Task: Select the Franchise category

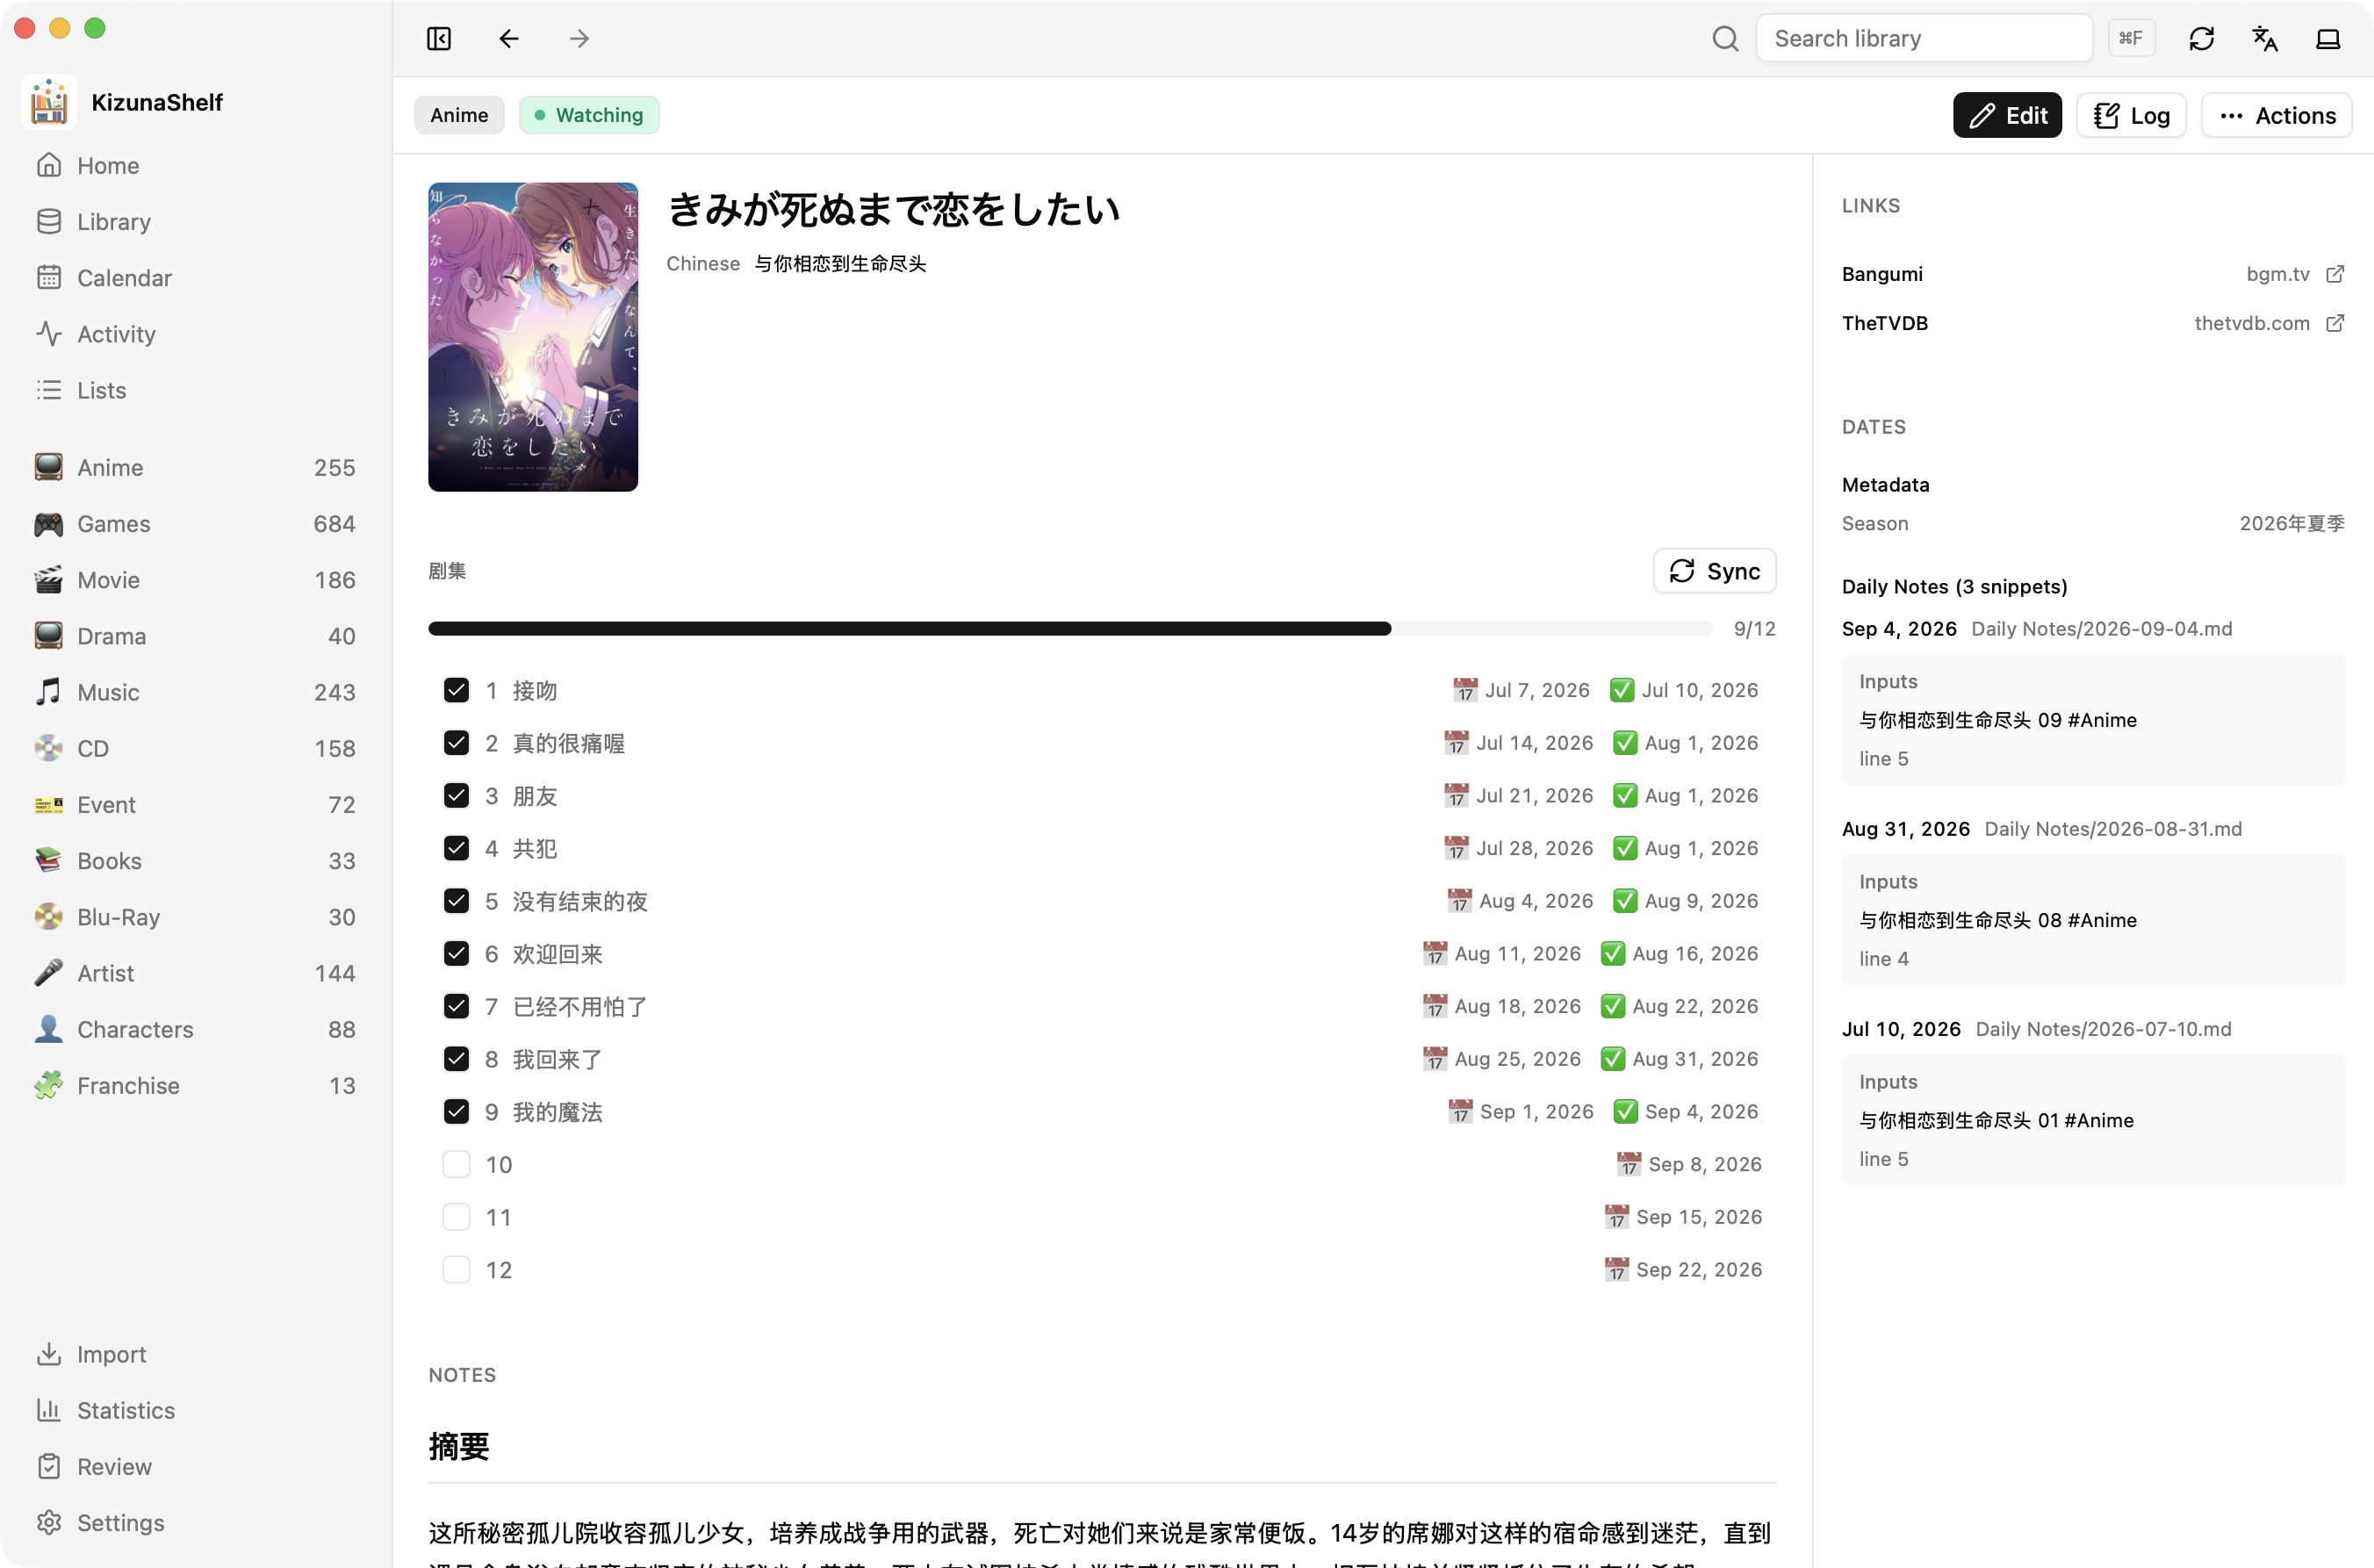Action: pyautogui.click(x=196, y=1085)
